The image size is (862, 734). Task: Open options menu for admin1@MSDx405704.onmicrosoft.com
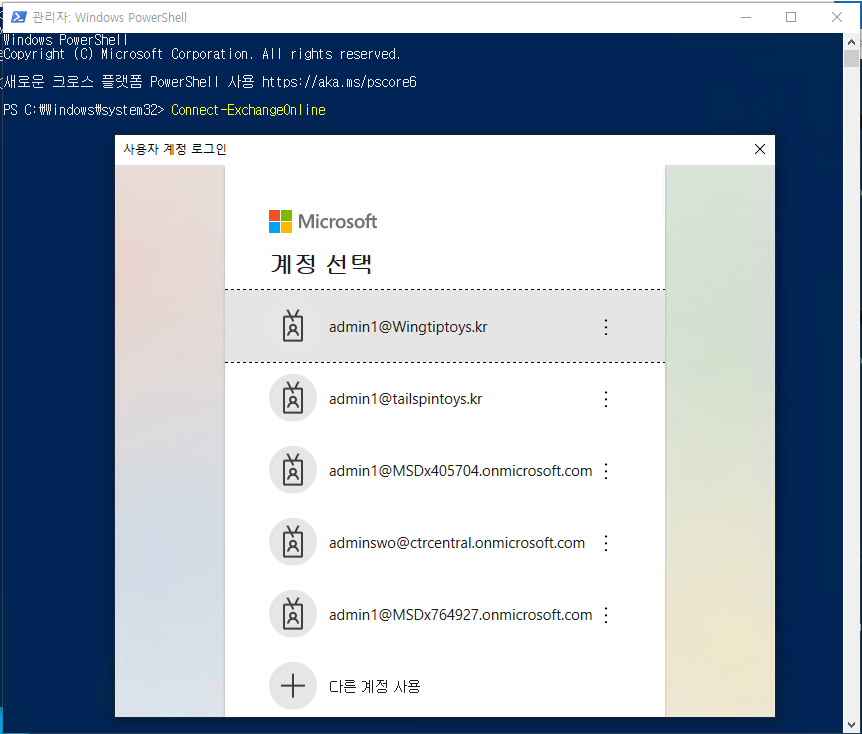click(x=606, y=471)
